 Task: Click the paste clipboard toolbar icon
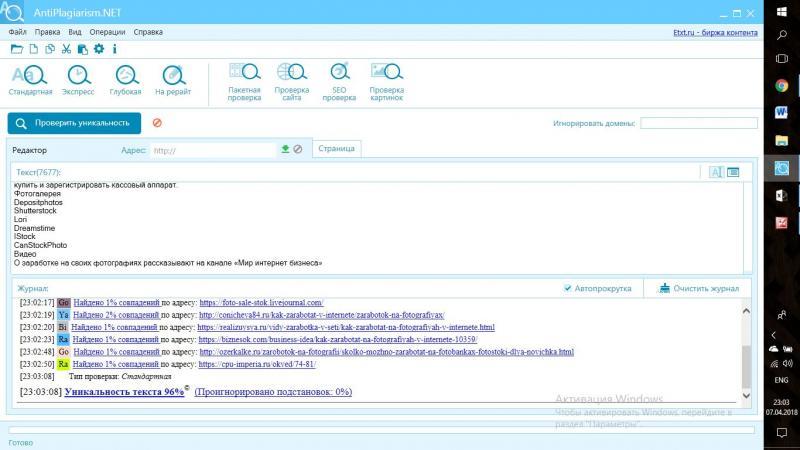[x=83, y=49]
